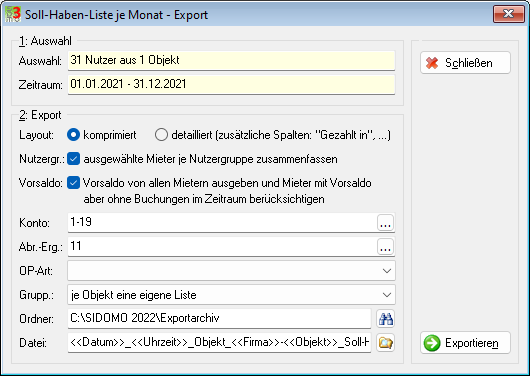Uncheck Mieter je Nutzergruppe zusammenfassen
The width and height of the screenshot is (530, 376).
[73, 159]
